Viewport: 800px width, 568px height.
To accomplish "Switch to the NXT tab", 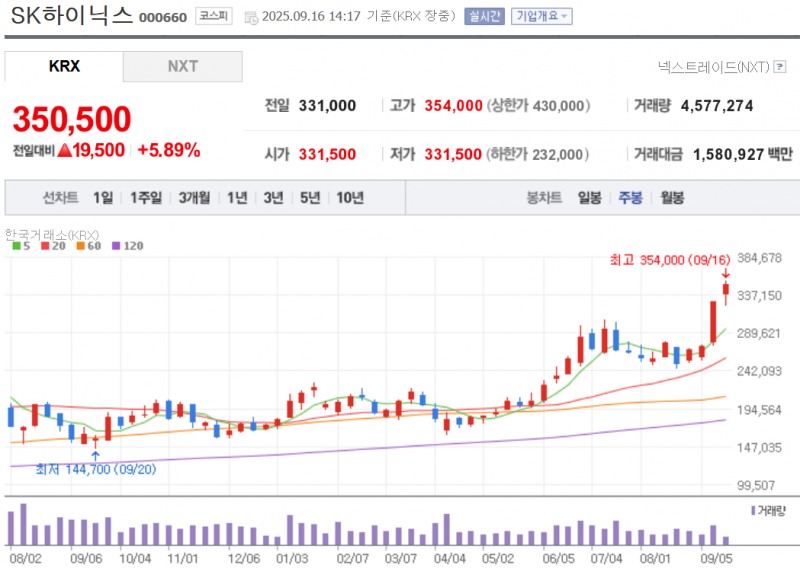I will click(182, 67).
